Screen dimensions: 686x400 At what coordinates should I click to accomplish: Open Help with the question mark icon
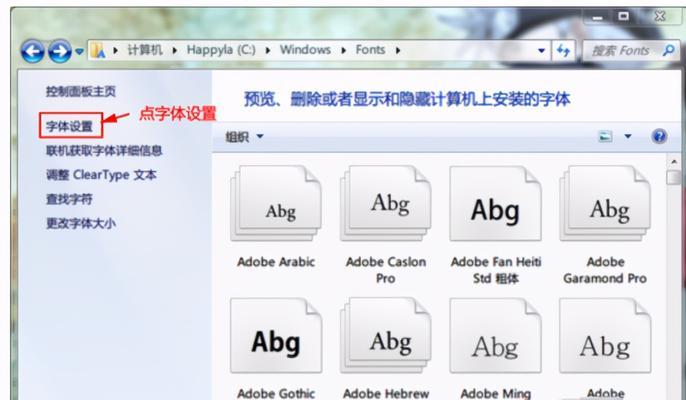coord(659,137)
